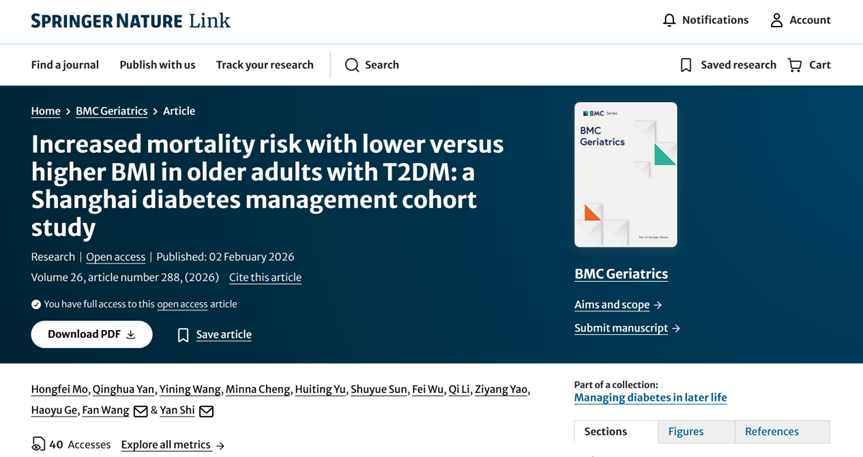Select the Sections tab
The height and width of the screenshot is (457, 863).
coord(606,431)
